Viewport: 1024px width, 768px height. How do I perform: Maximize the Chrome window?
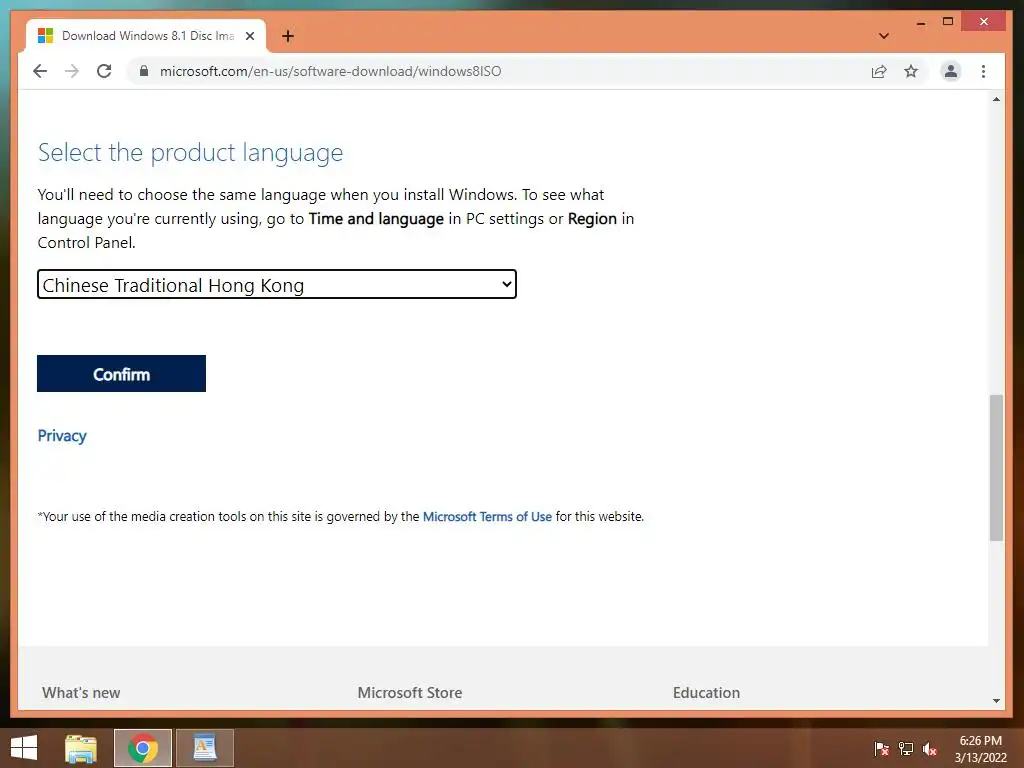tap(948, 22)
